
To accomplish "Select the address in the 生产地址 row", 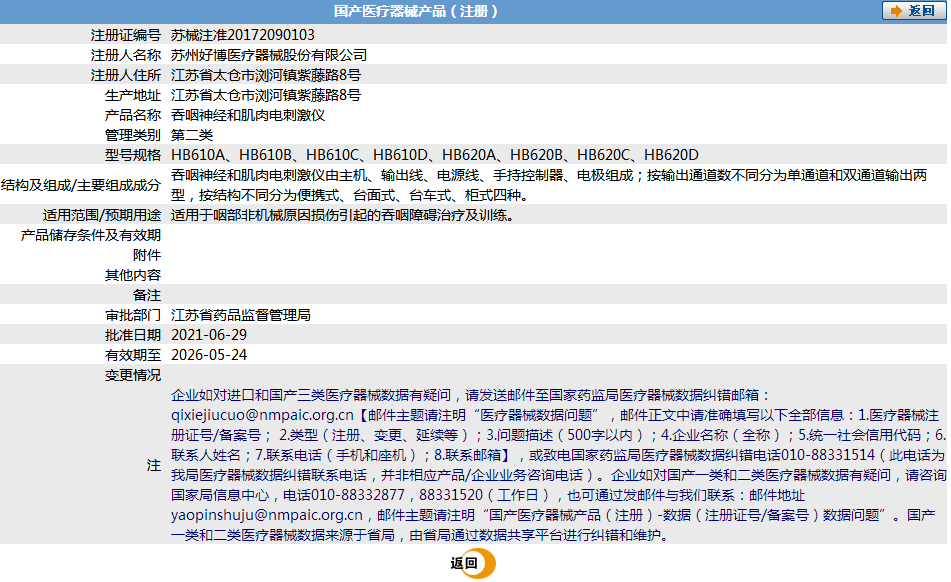I will coord(266,95).
